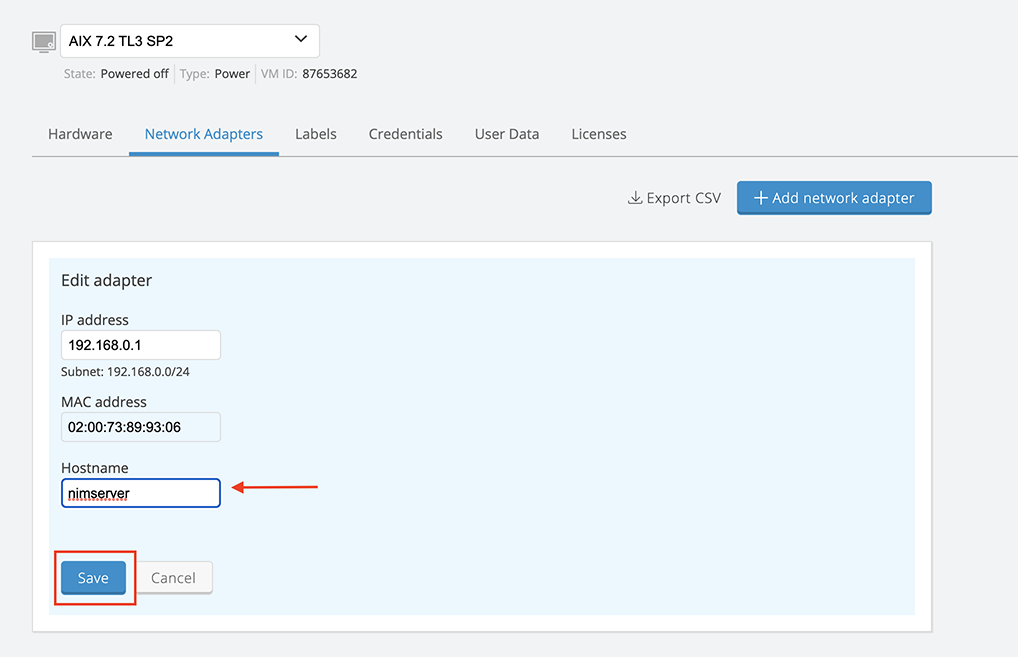Click the Type Power value
This screenshot has width=1018, height=657.
[232, 74]
